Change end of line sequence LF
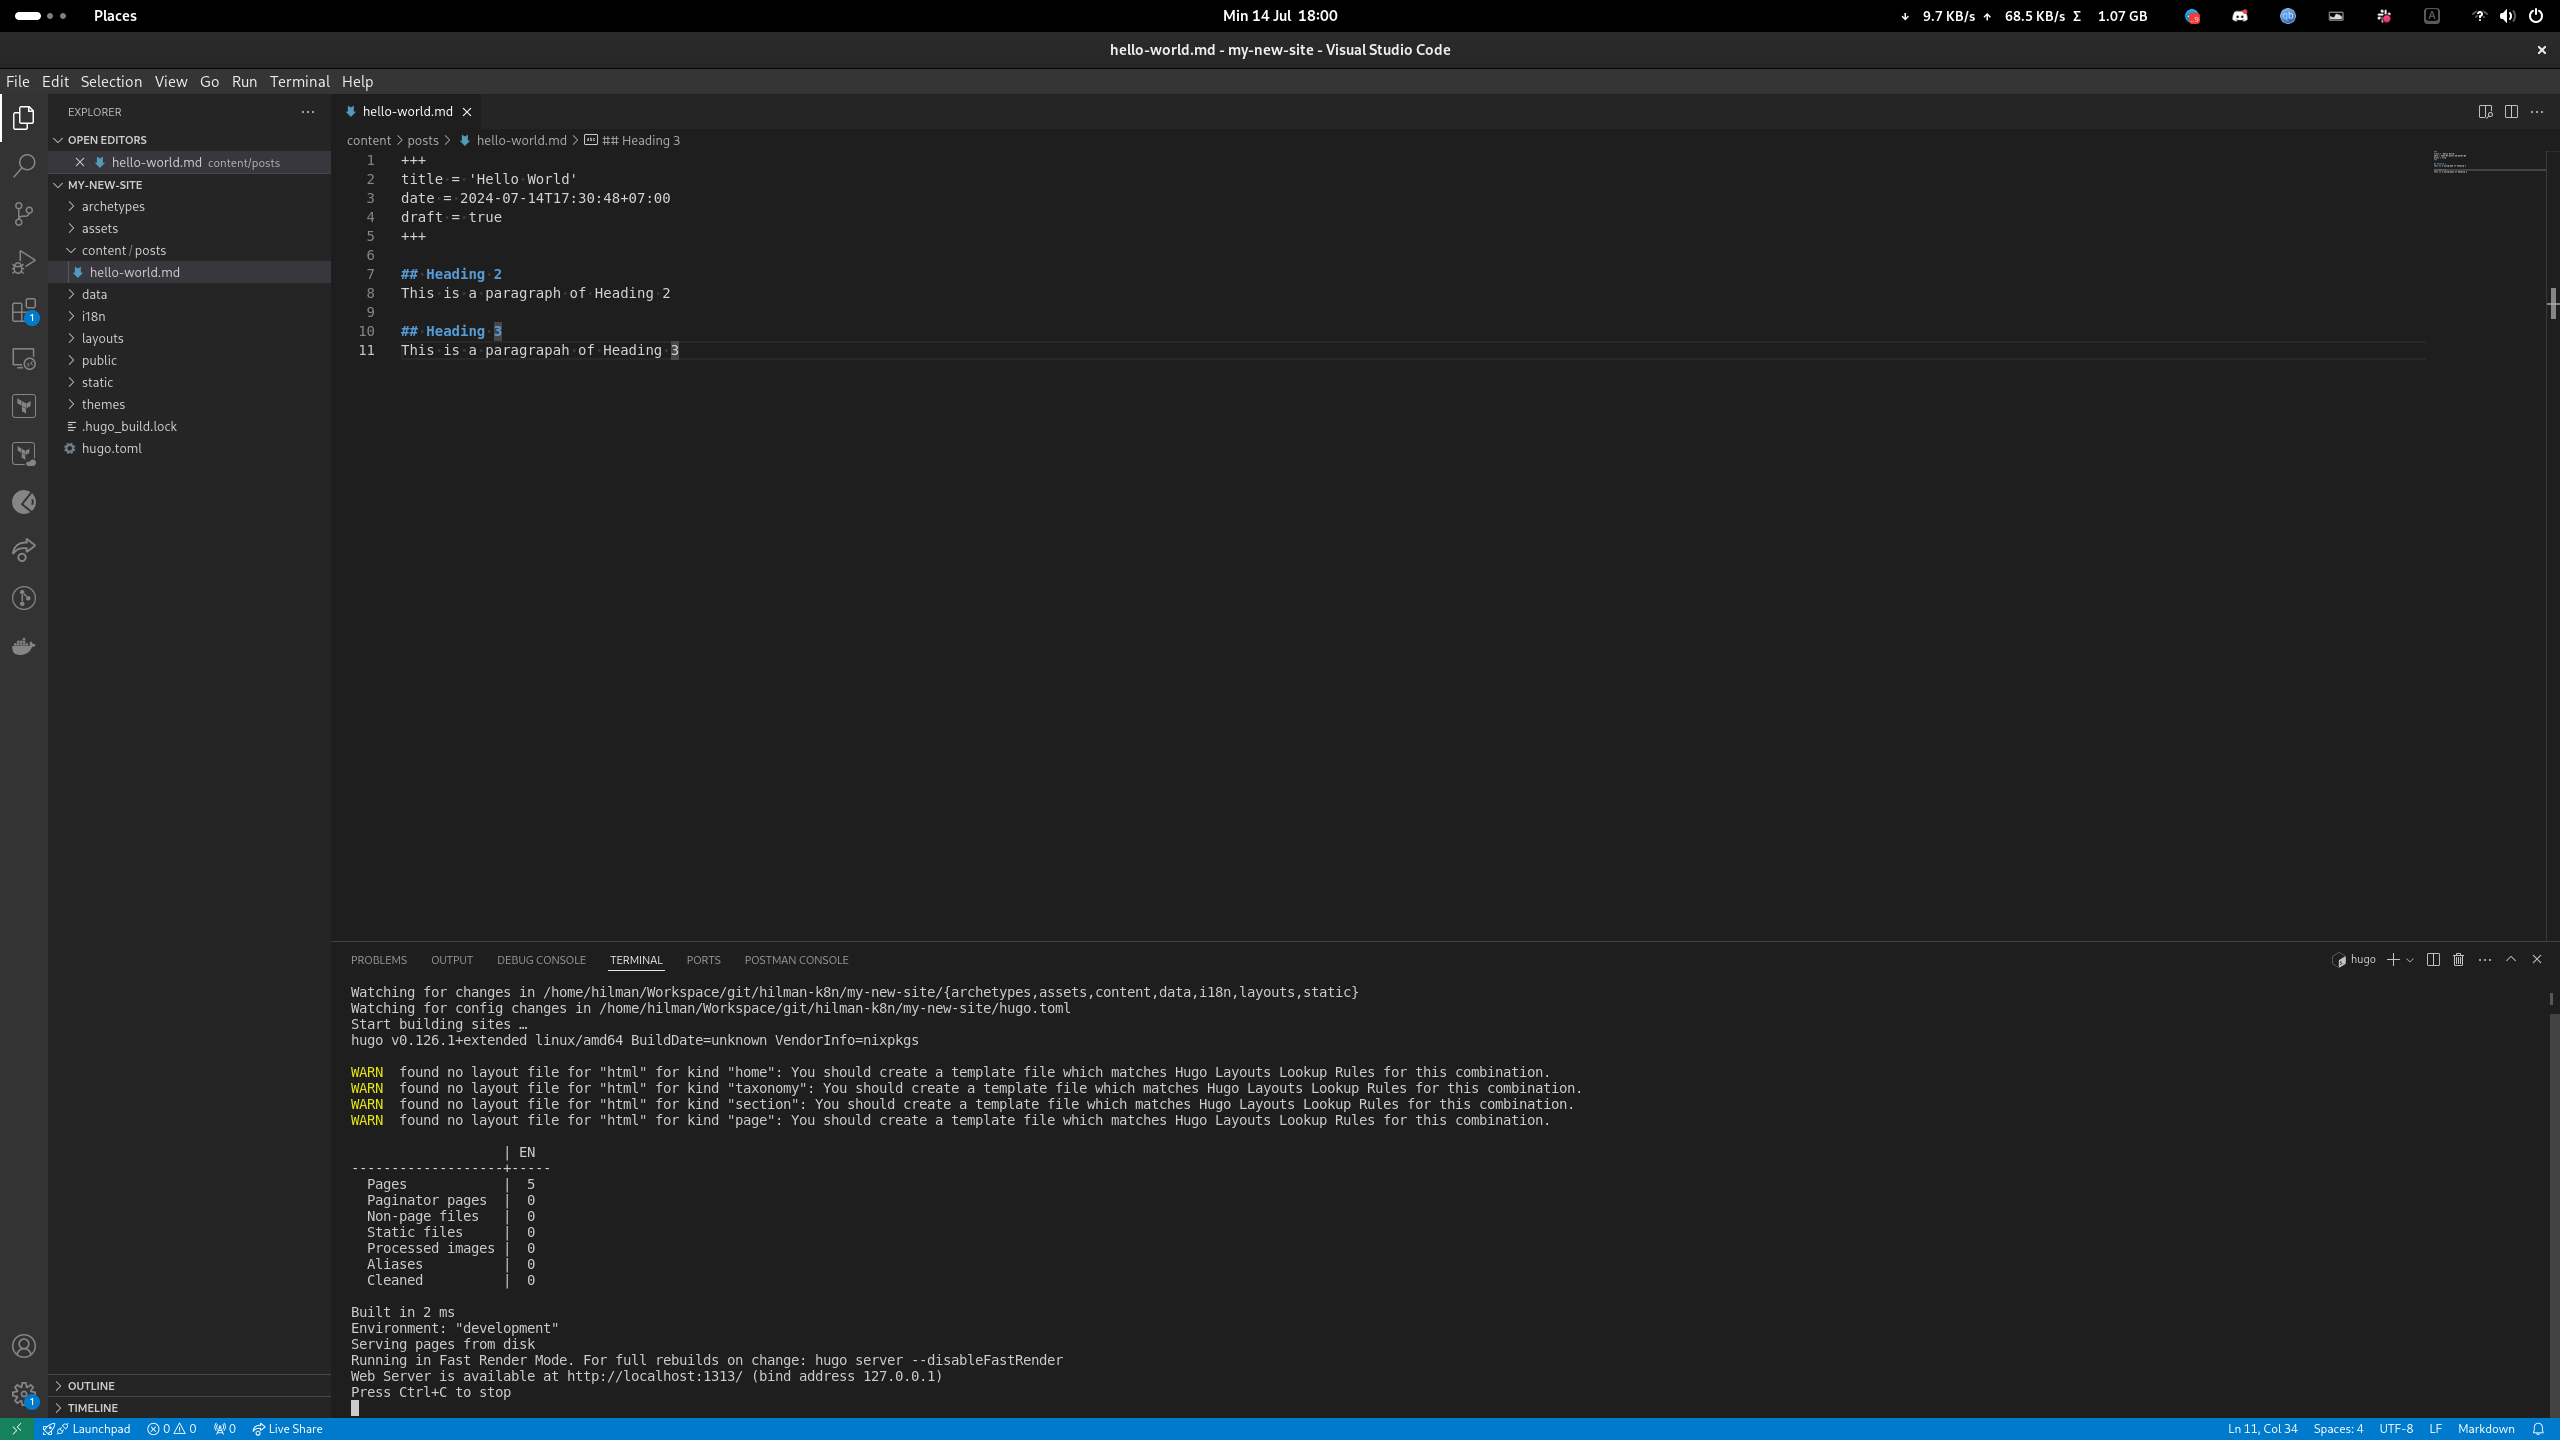Image resolution: width=2560 pixels, height=1440 pixels. (2436, 1429)
